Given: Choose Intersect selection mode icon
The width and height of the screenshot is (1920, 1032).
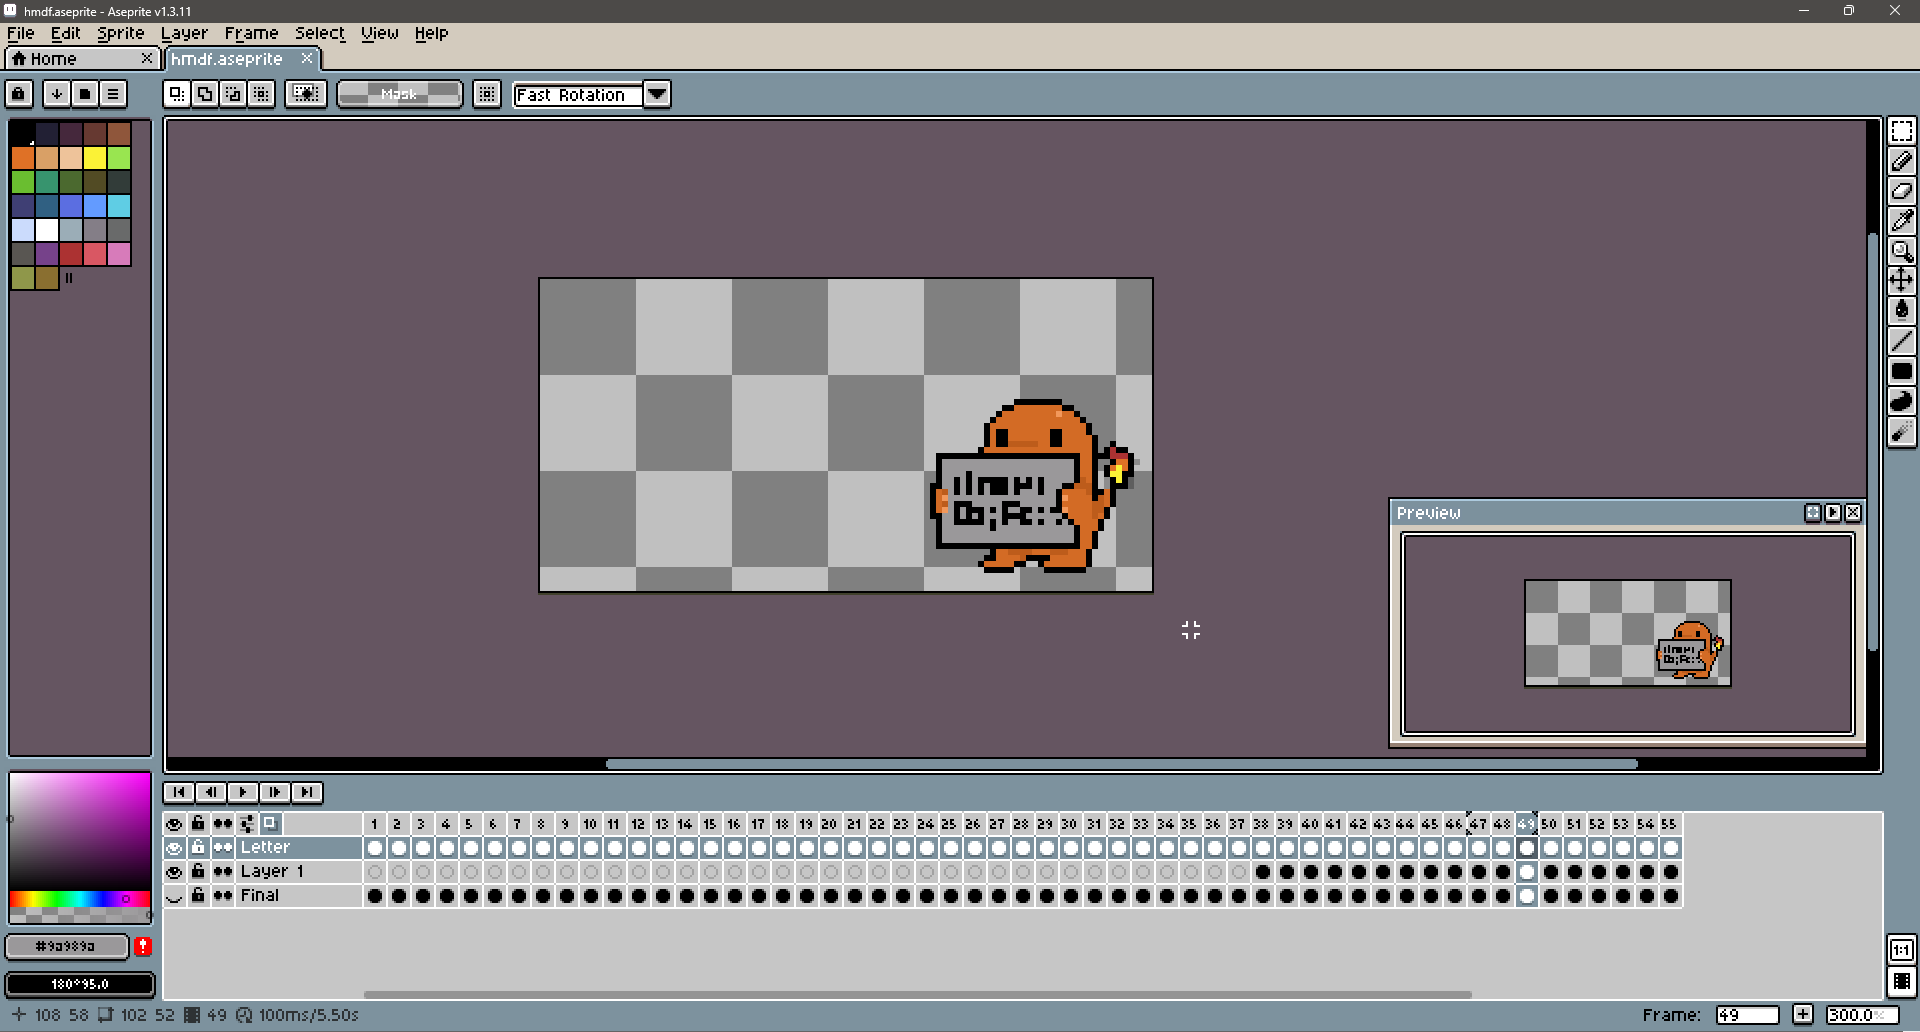Looking at the screenshot, I should [261, 94].
